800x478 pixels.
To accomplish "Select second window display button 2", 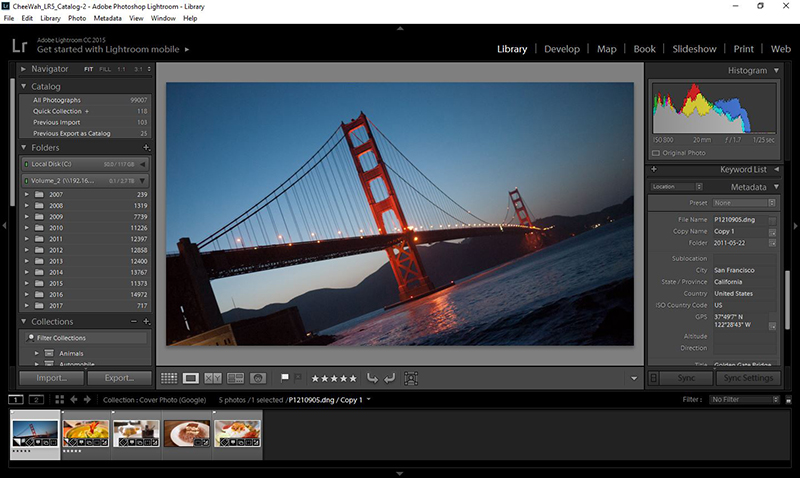I will [36, 399].
